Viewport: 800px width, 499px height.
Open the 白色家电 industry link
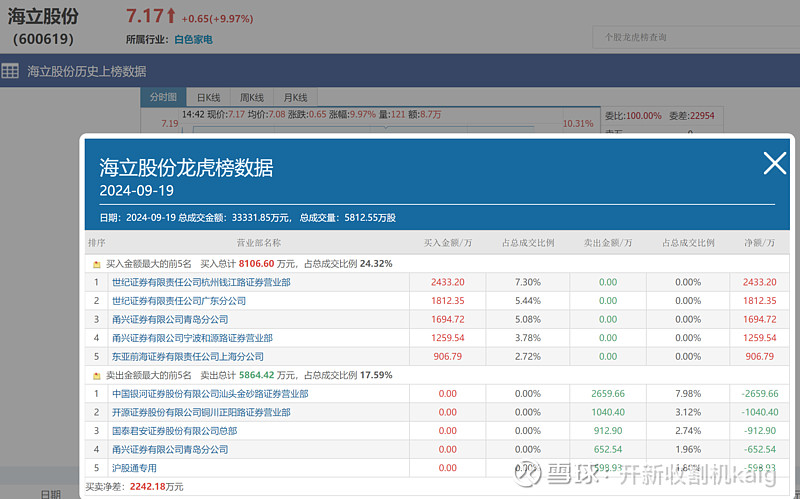click(193, 39)
